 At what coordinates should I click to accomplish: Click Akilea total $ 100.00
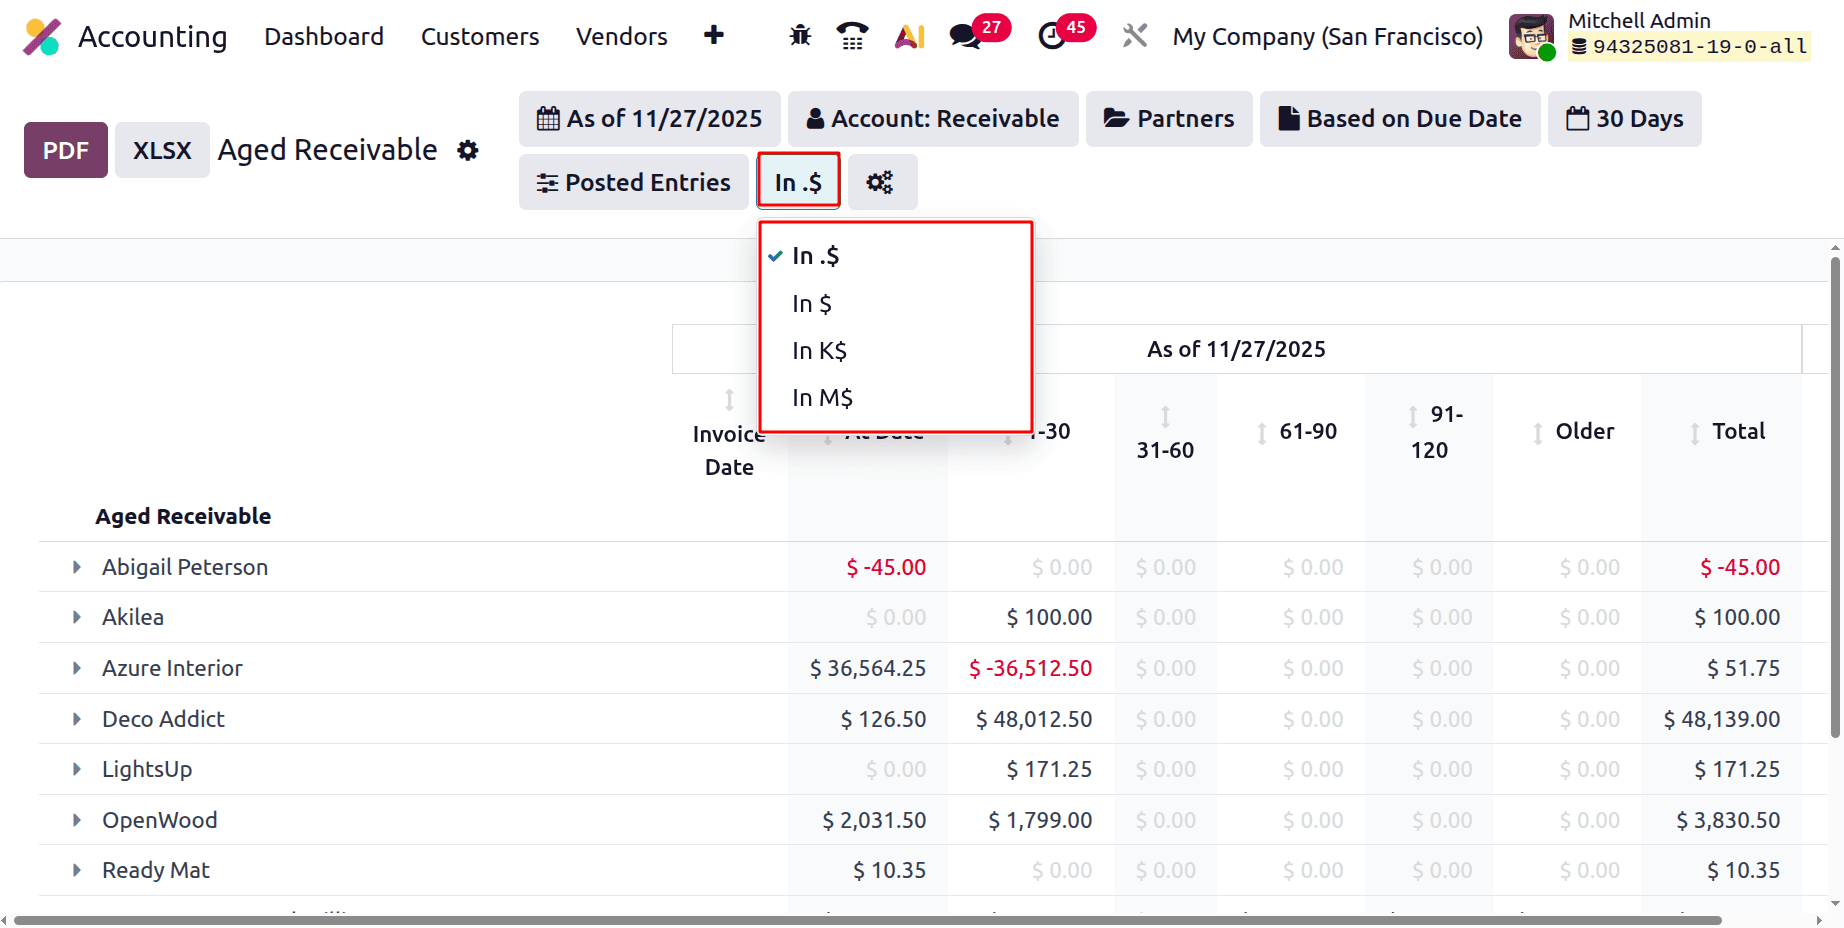click(1737, 617)
